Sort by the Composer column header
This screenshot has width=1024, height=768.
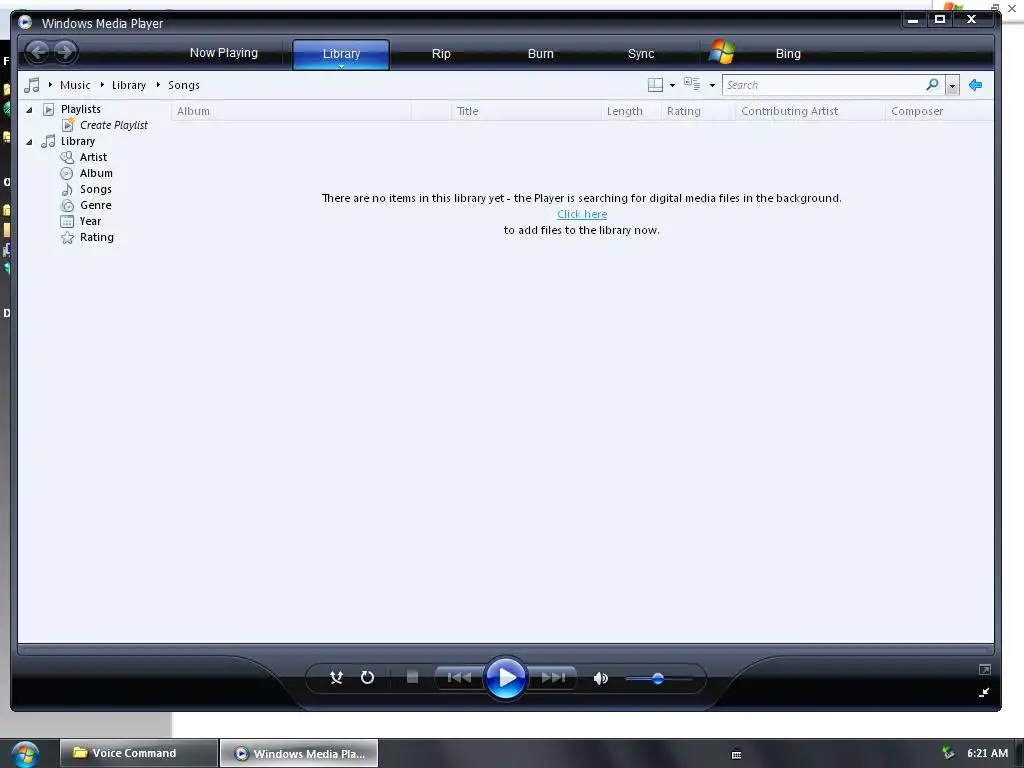940,111
